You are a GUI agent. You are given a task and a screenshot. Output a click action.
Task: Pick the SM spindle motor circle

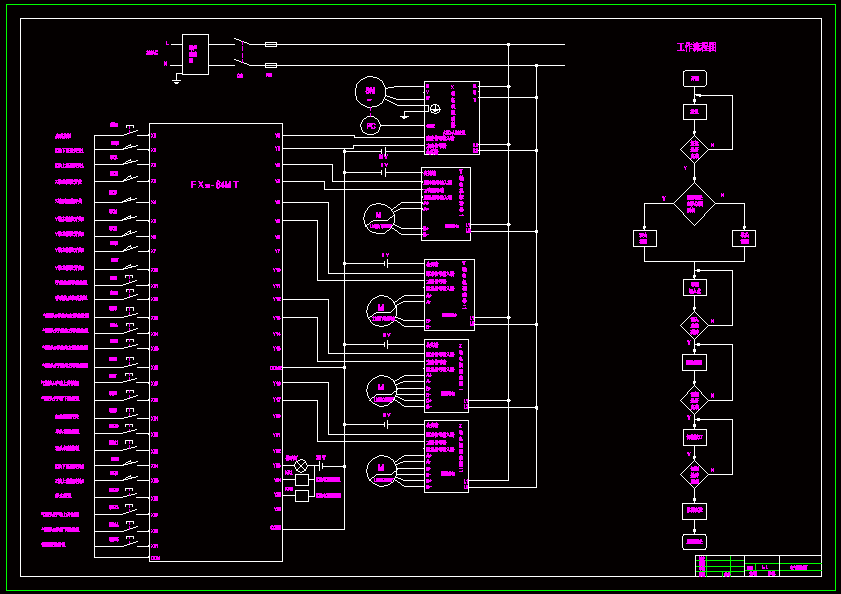click(x=370, y=92)
